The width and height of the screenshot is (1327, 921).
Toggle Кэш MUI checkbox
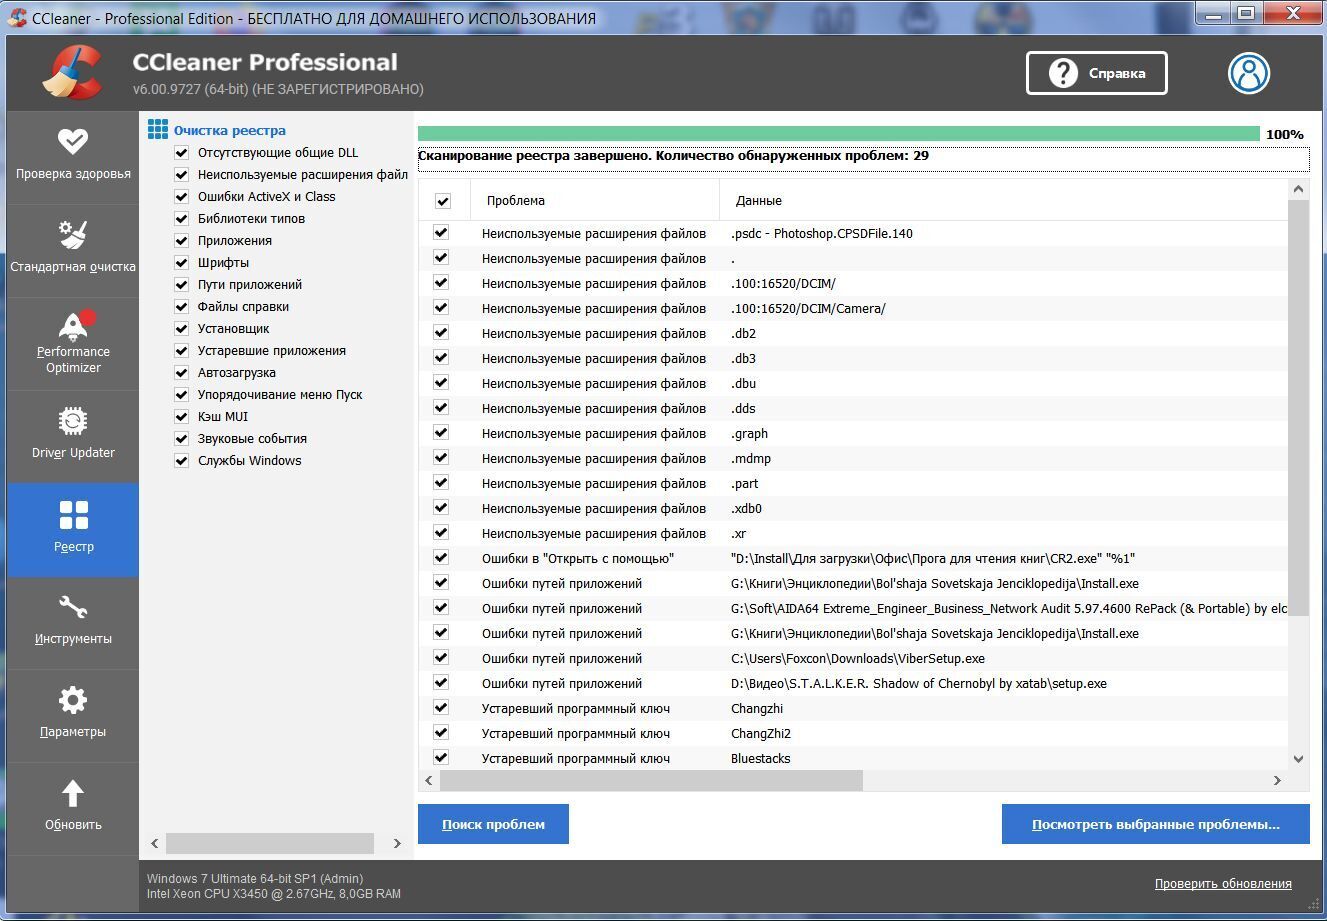182,417
